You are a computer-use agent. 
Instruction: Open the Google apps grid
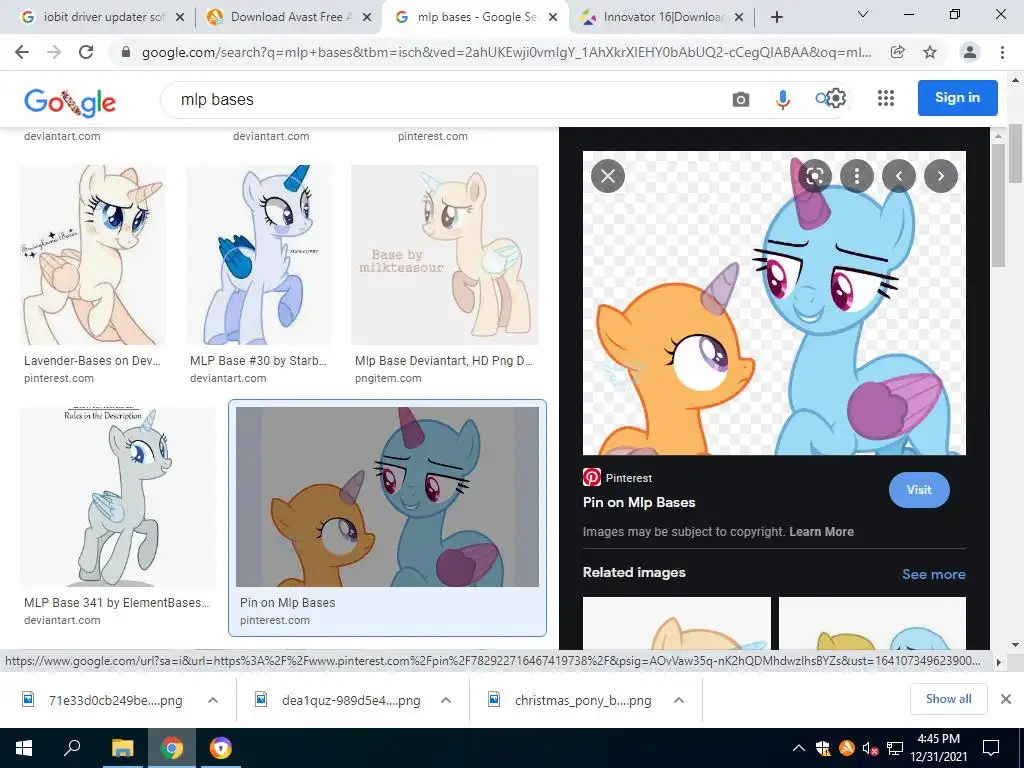click(886, 98)
